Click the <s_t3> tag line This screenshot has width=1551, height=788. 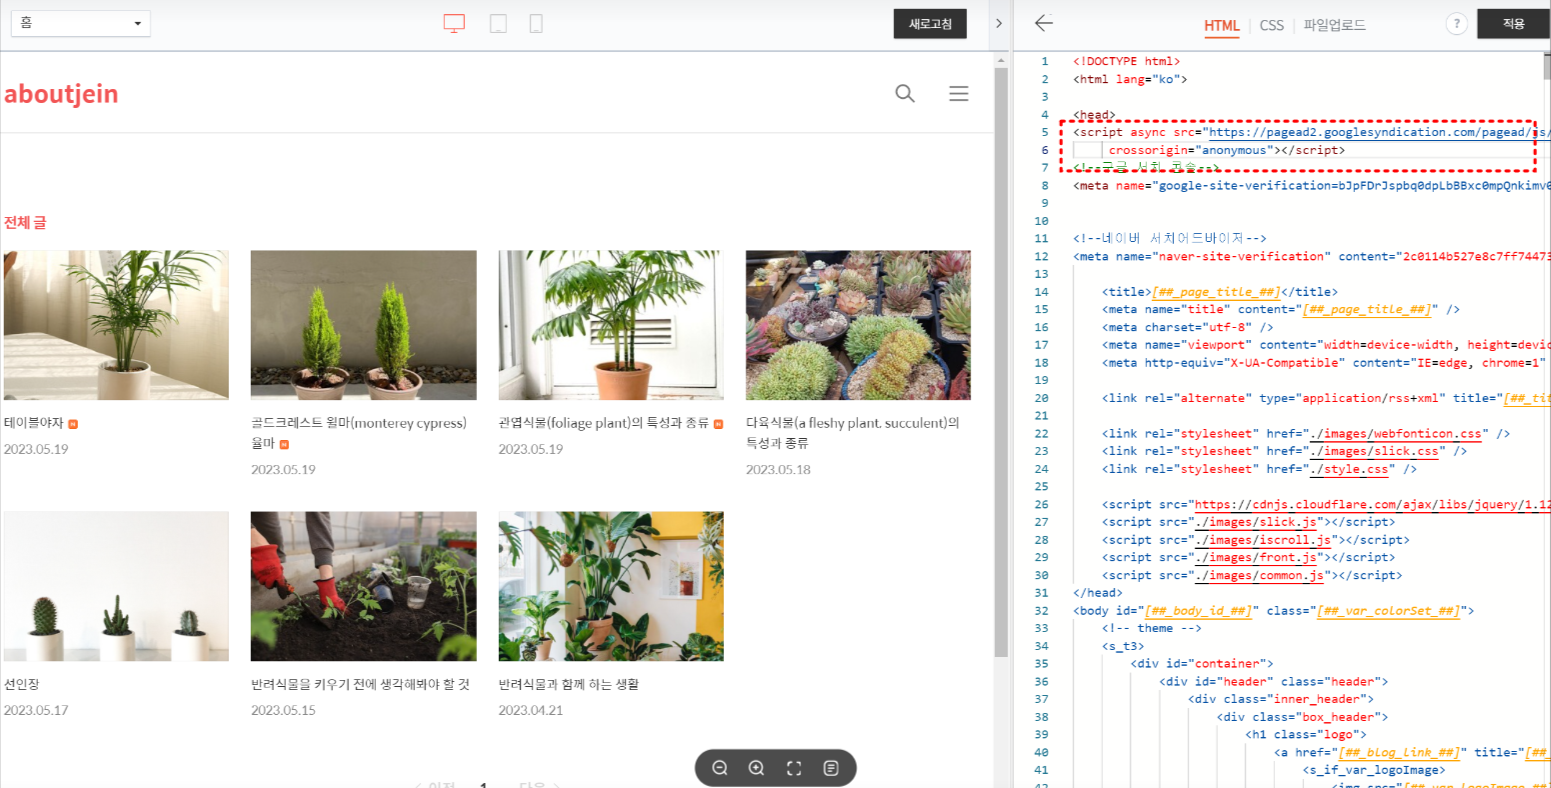pyautogui.click(x=1123, y=646)
